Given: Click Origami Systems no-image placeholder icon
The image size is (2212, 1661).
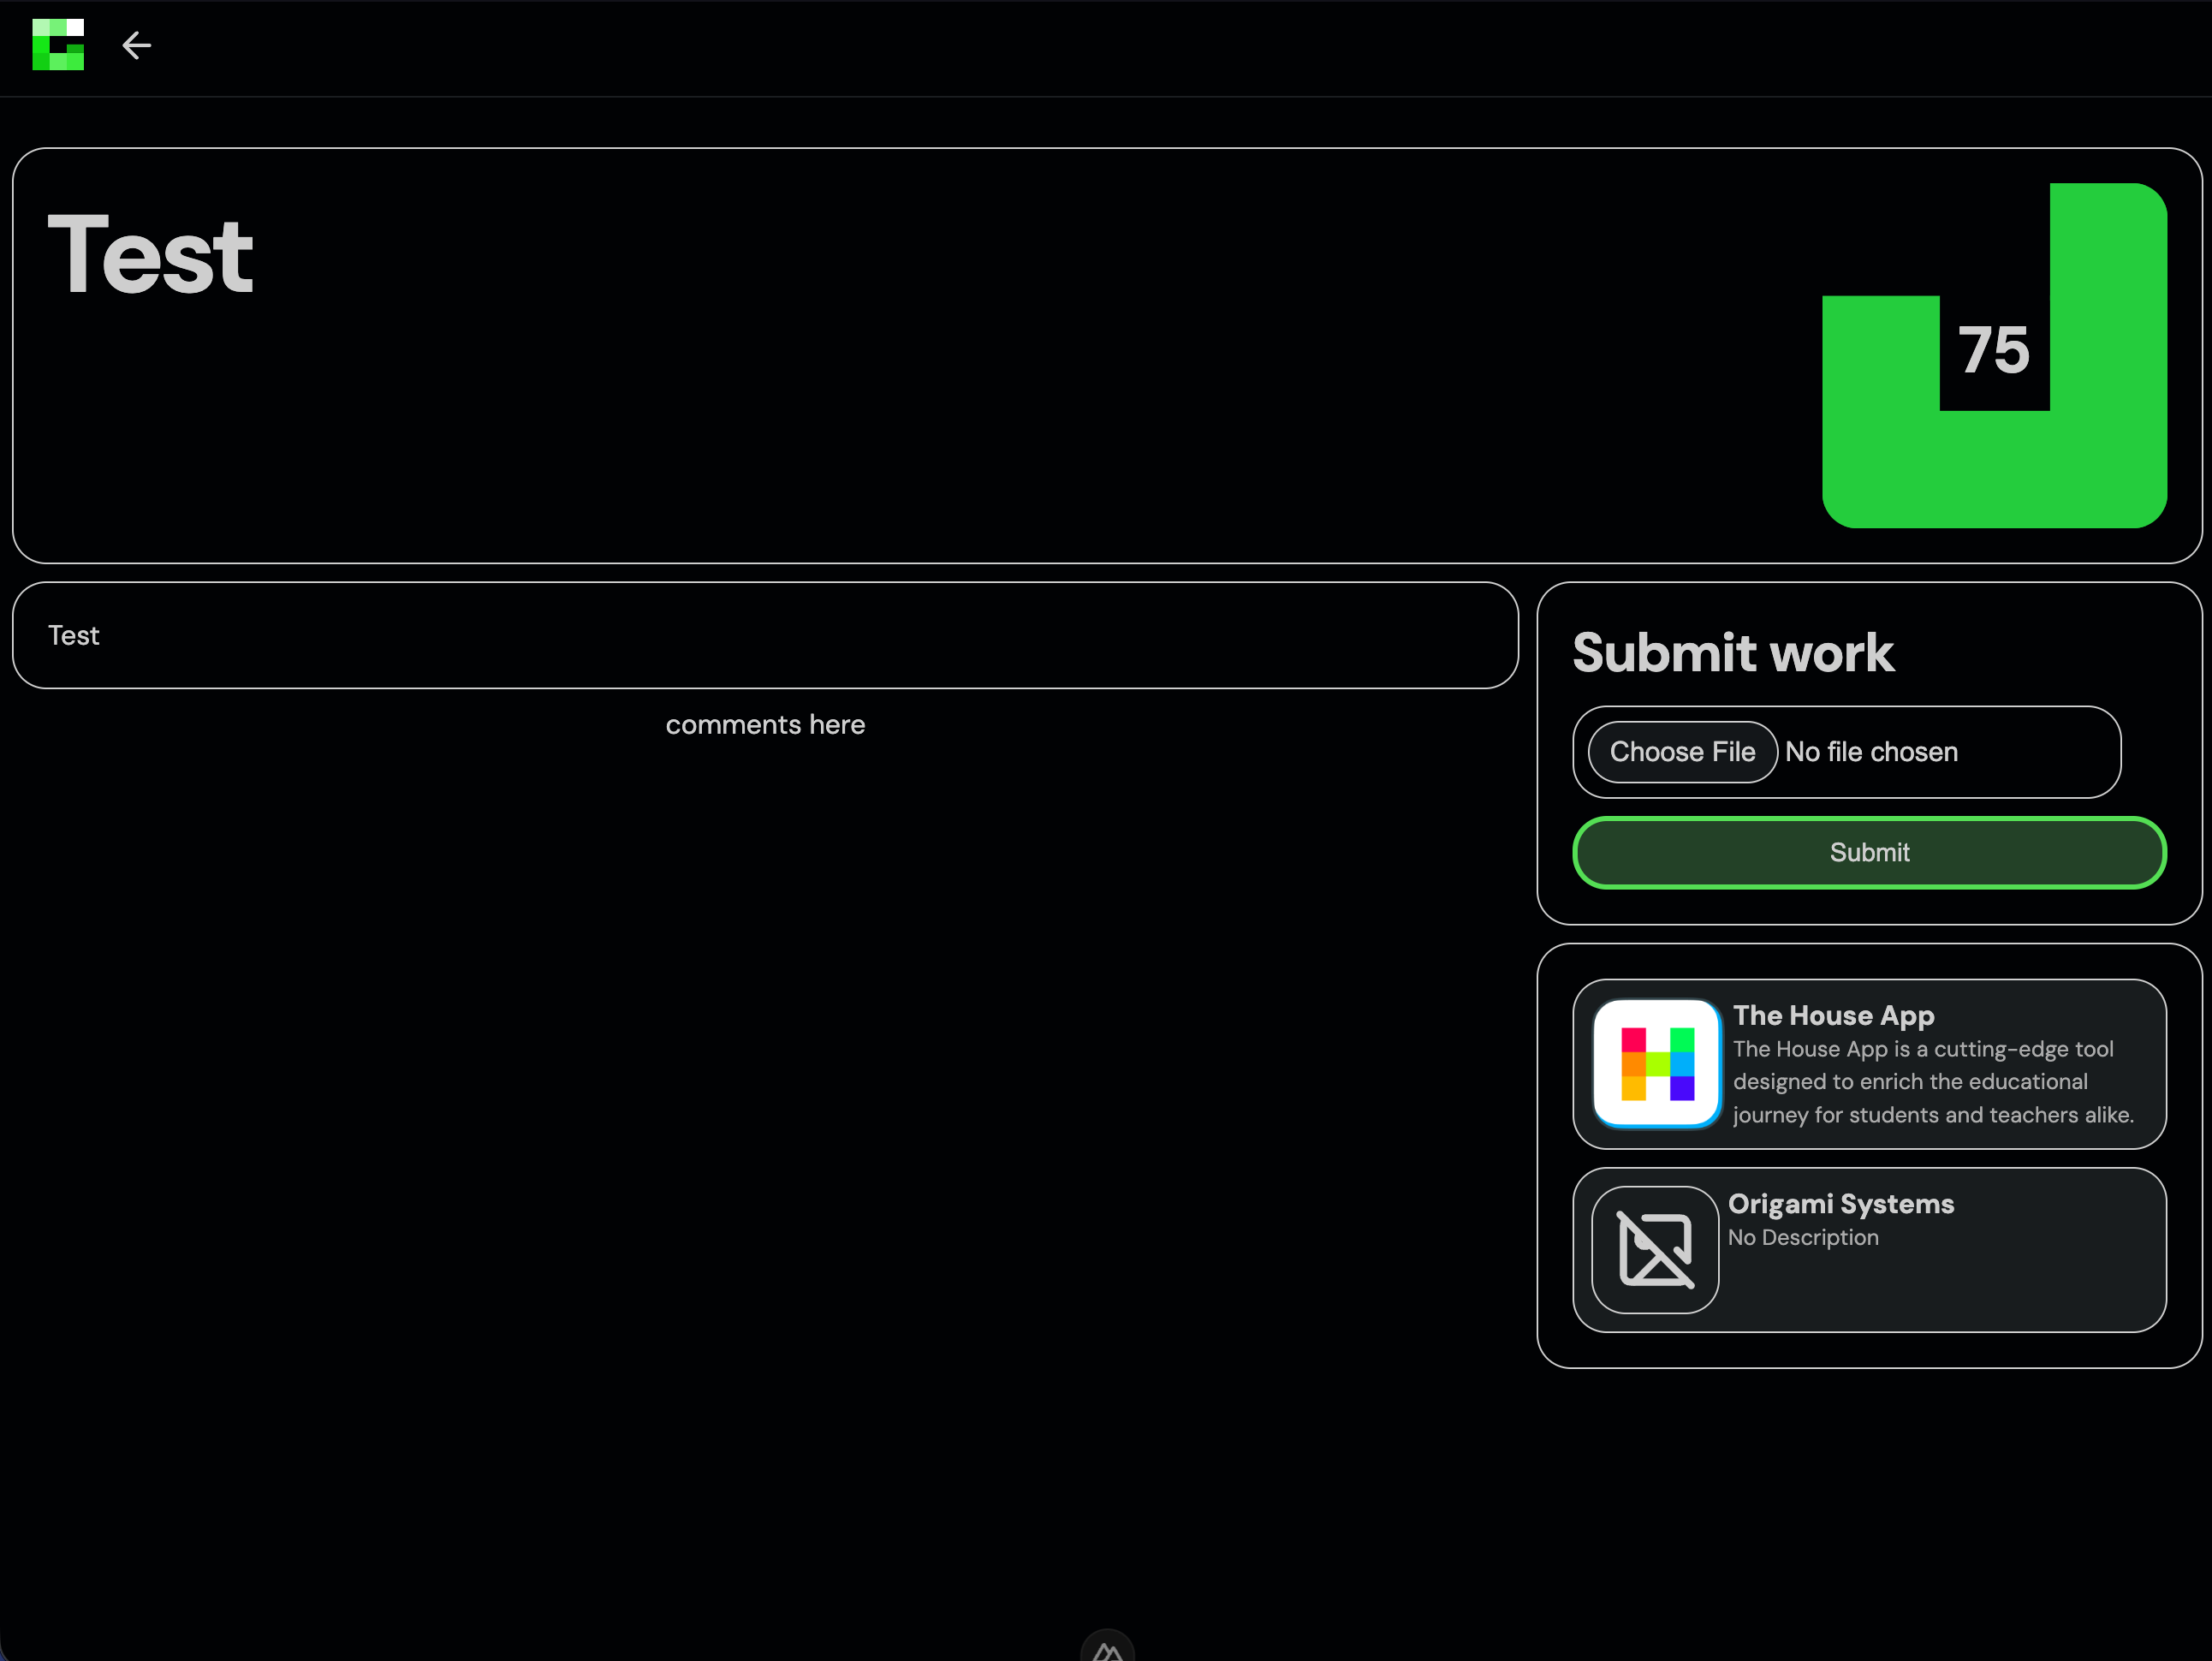Looking at the screenshot, I should 1655,1249.
